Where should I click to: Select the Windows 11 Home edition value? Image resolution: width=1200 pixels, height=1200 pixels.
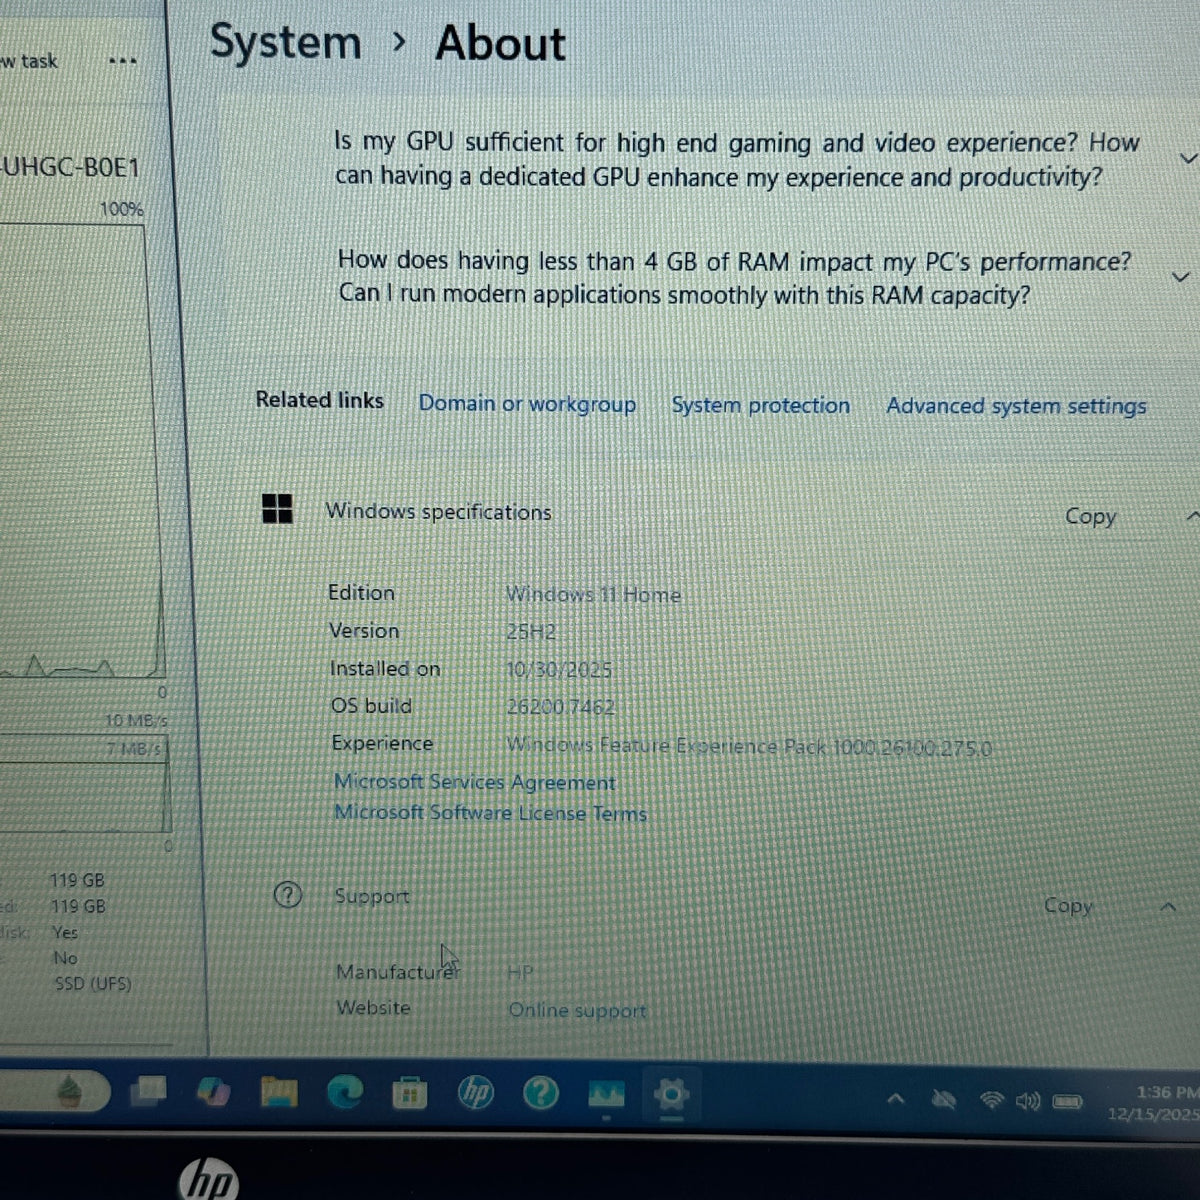point(593,594)
